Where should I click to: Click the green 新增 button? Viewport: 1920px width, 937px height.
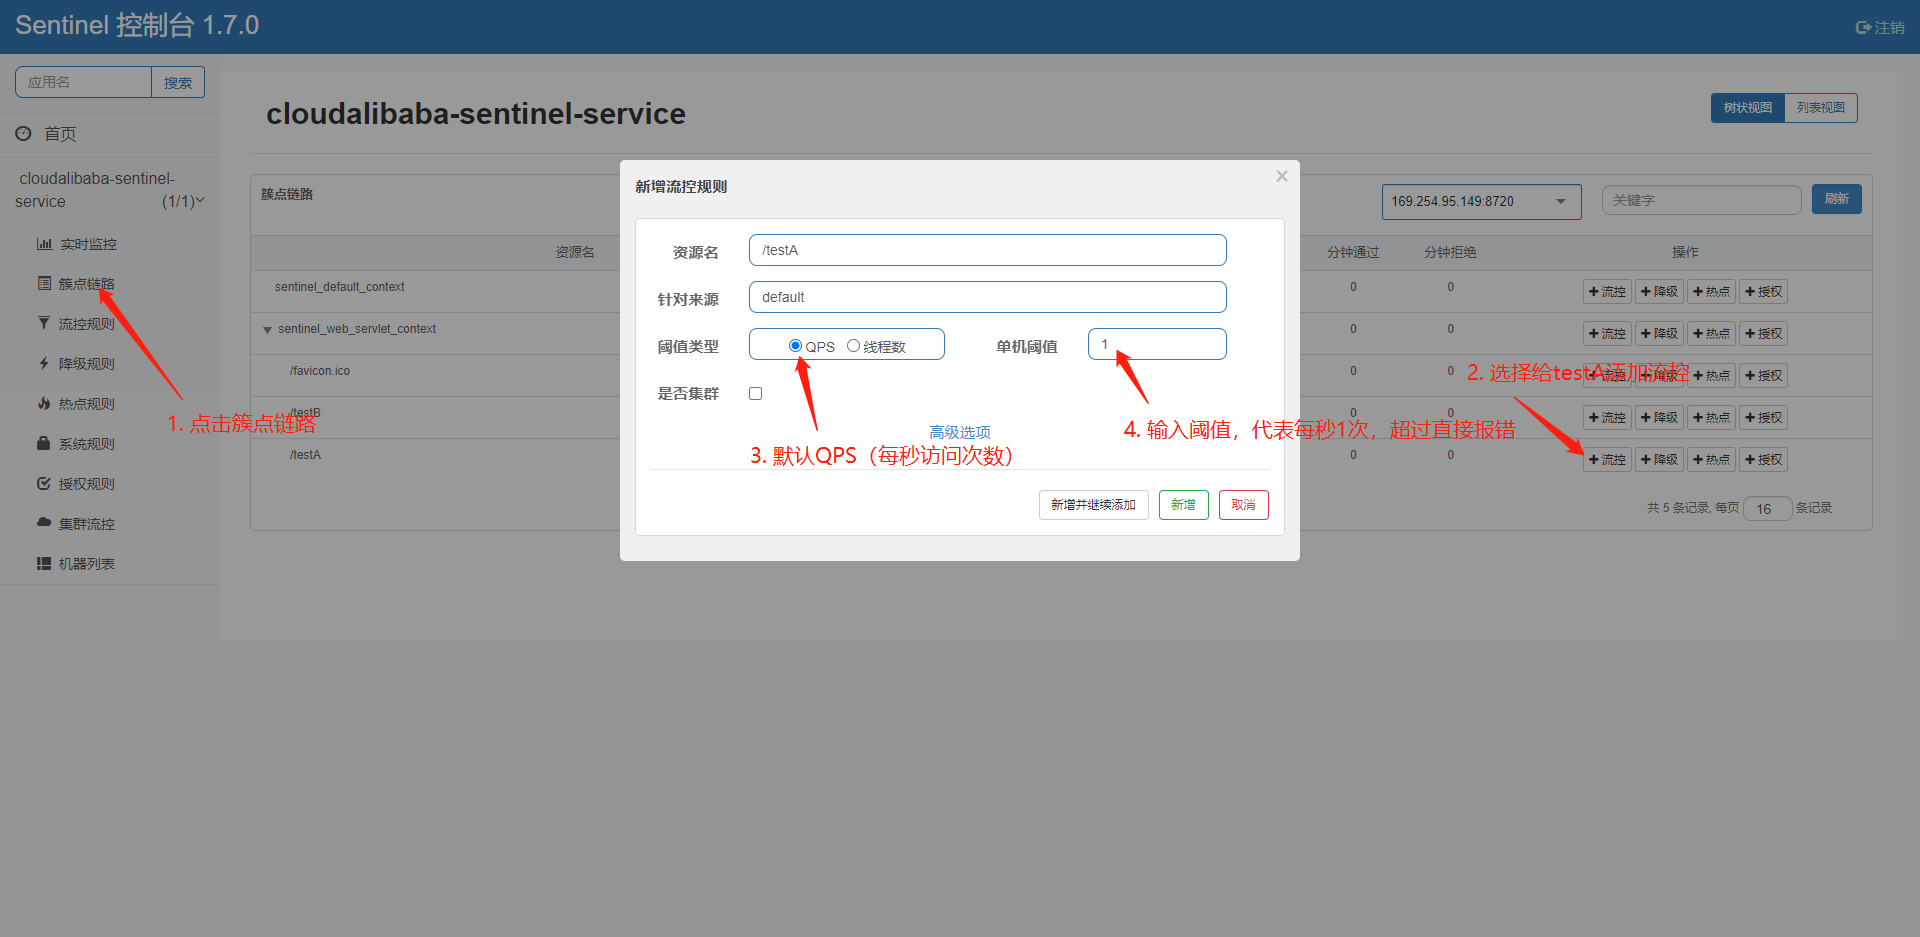click(x=1183, y=505)
